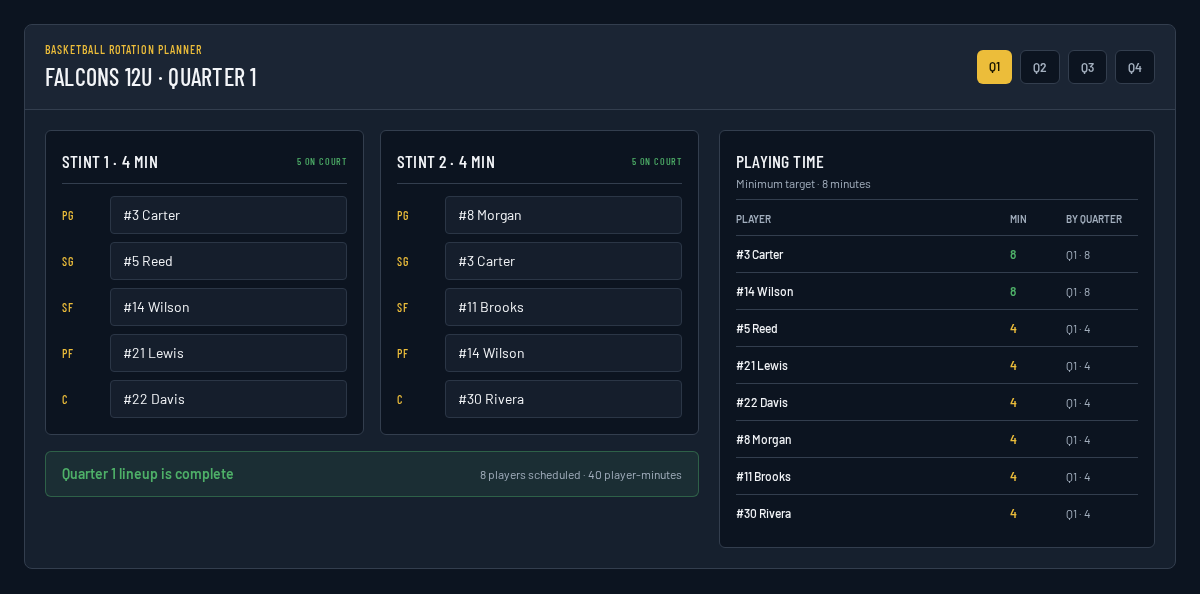Switch to the Q1 quarter tab
This screenshot has height=594, width=1200.
994,67
